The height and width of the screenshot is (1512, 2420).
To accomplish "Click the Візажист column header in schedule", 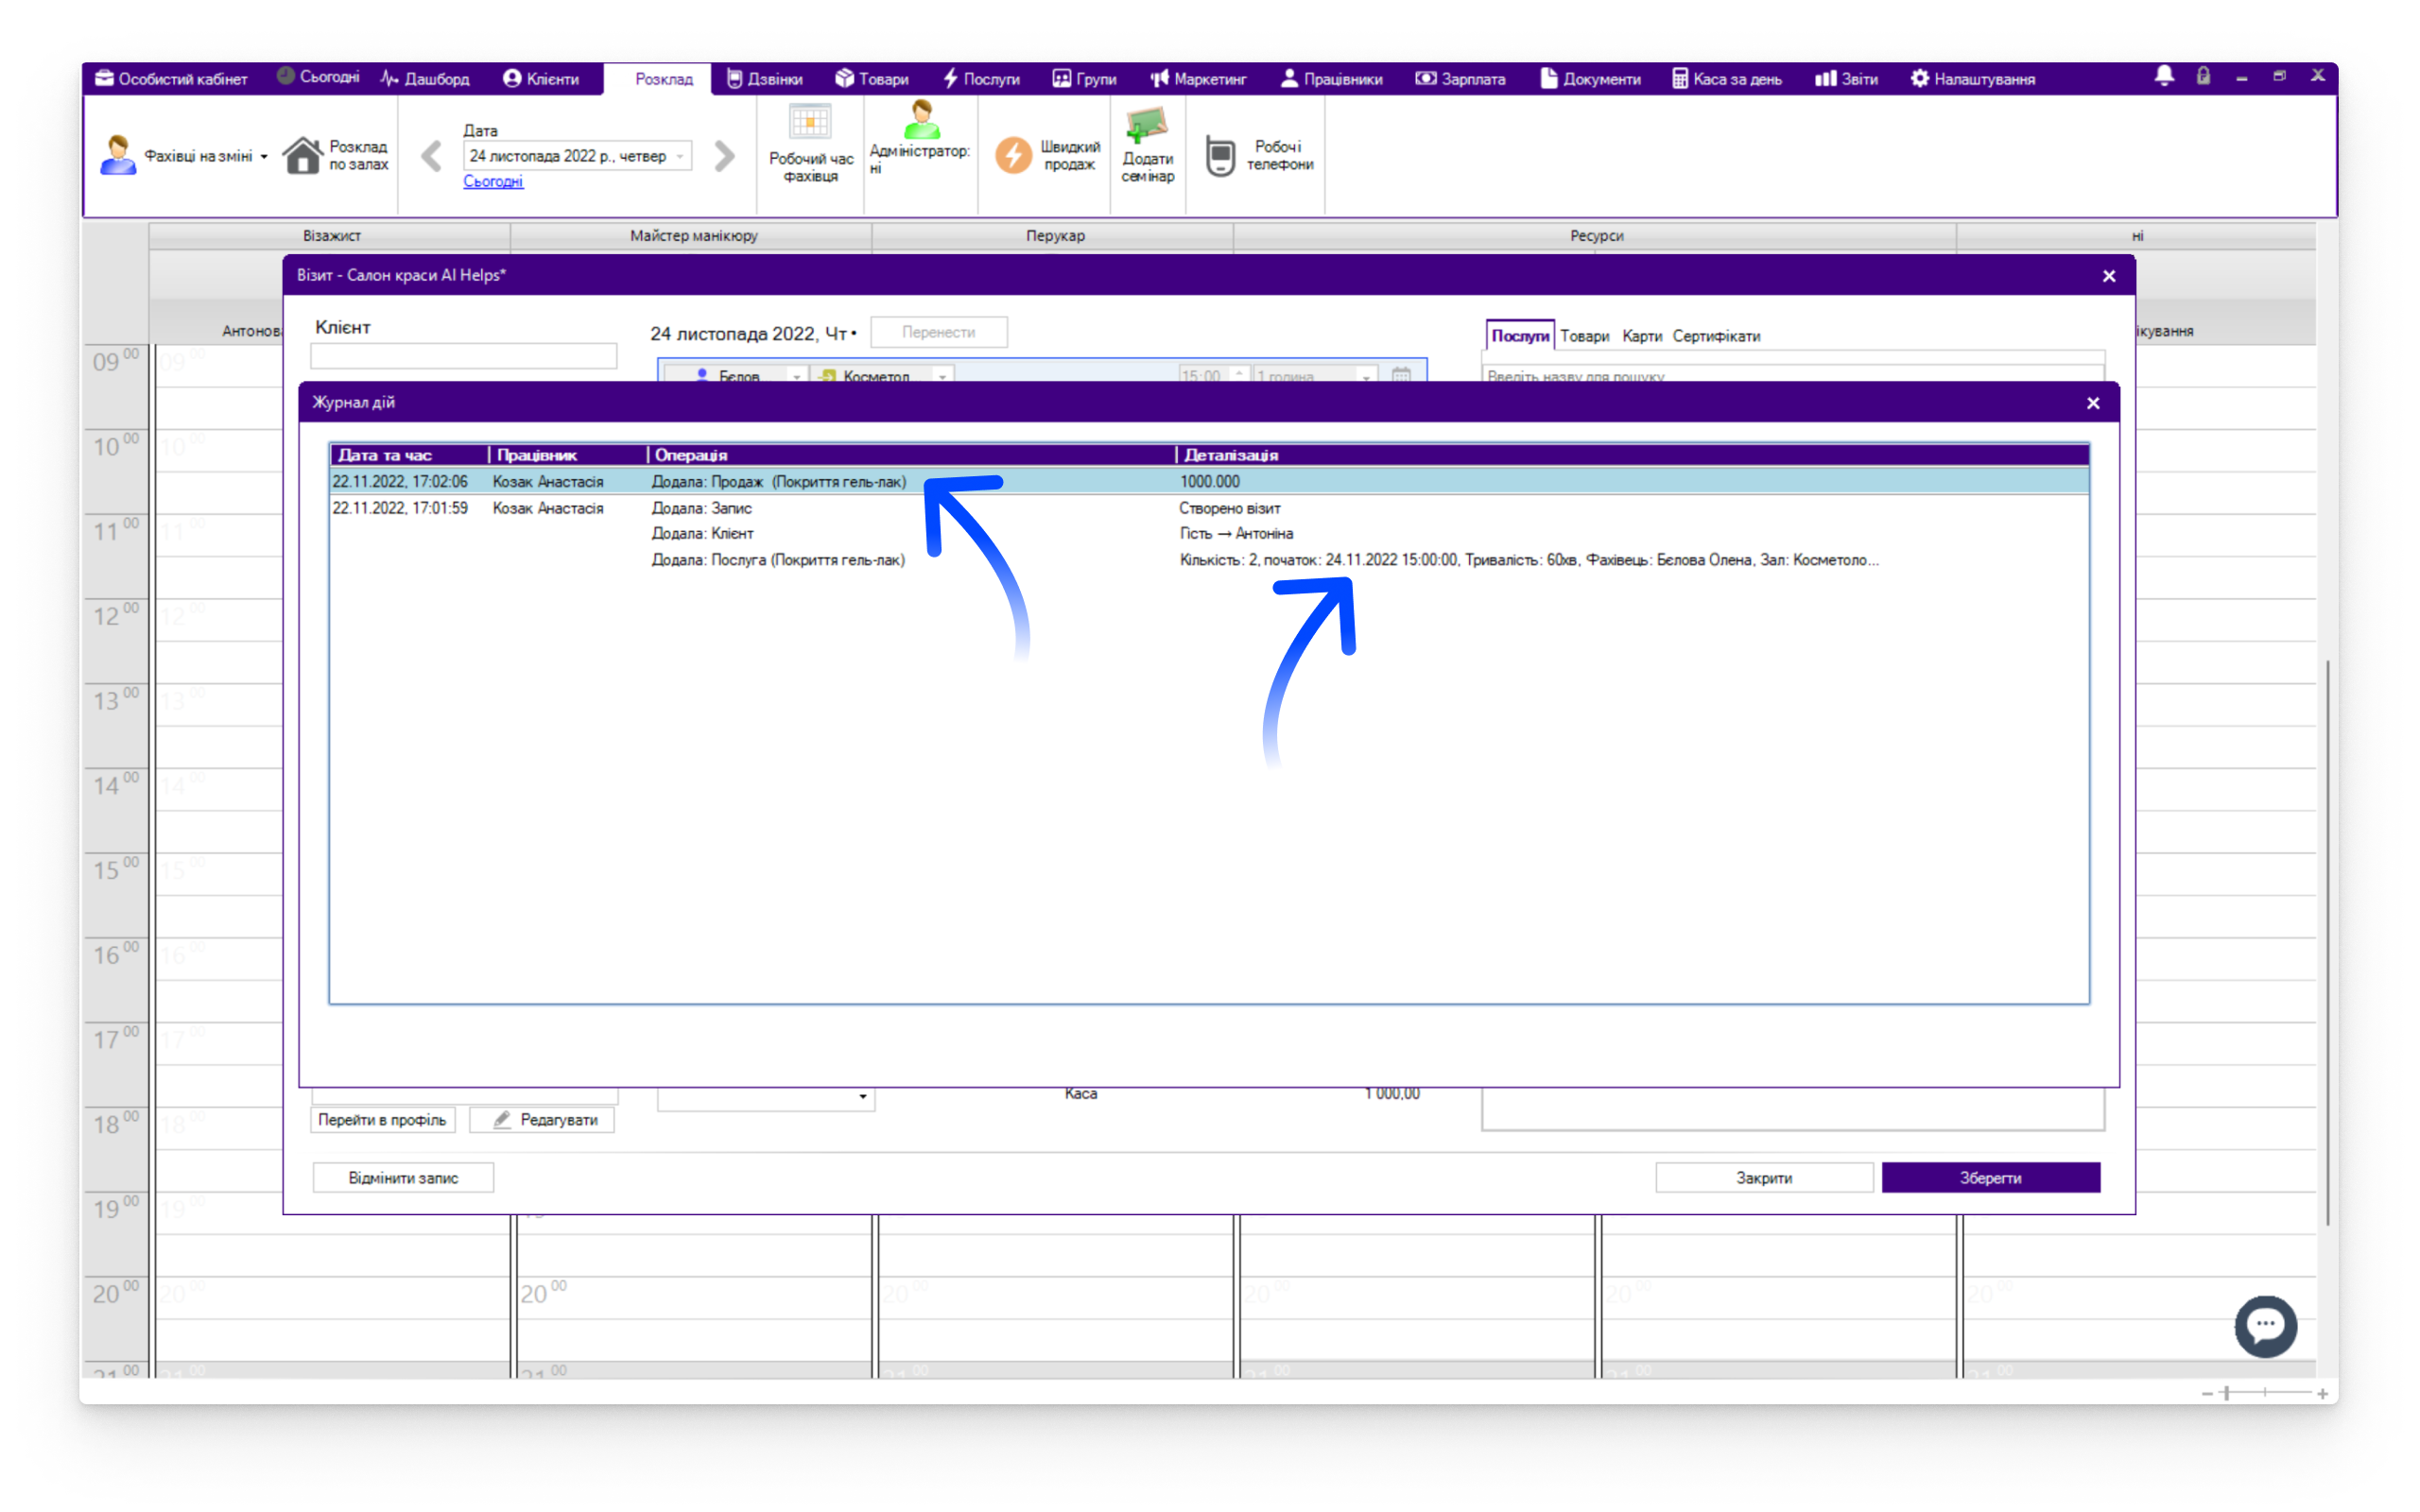I will (x=331, y=236).
